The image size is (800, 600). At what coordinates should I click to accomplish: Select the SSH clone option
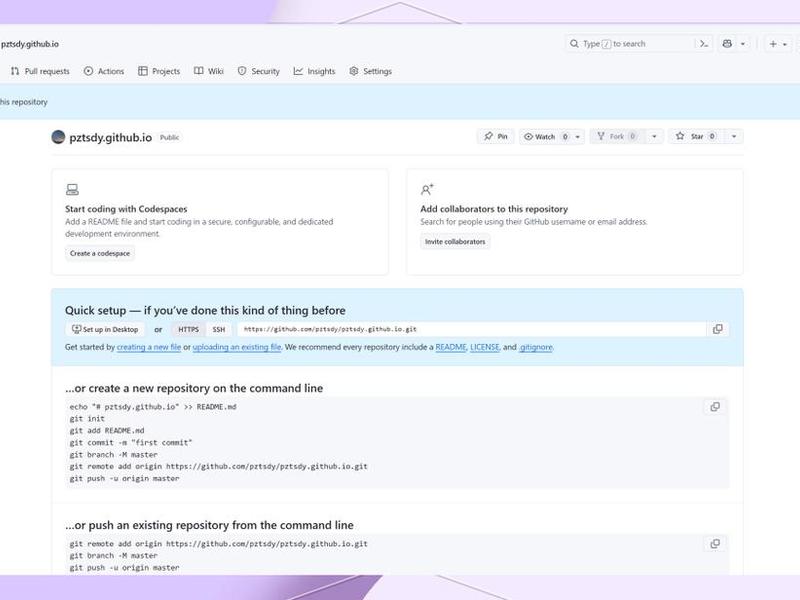tap(219, 329)
